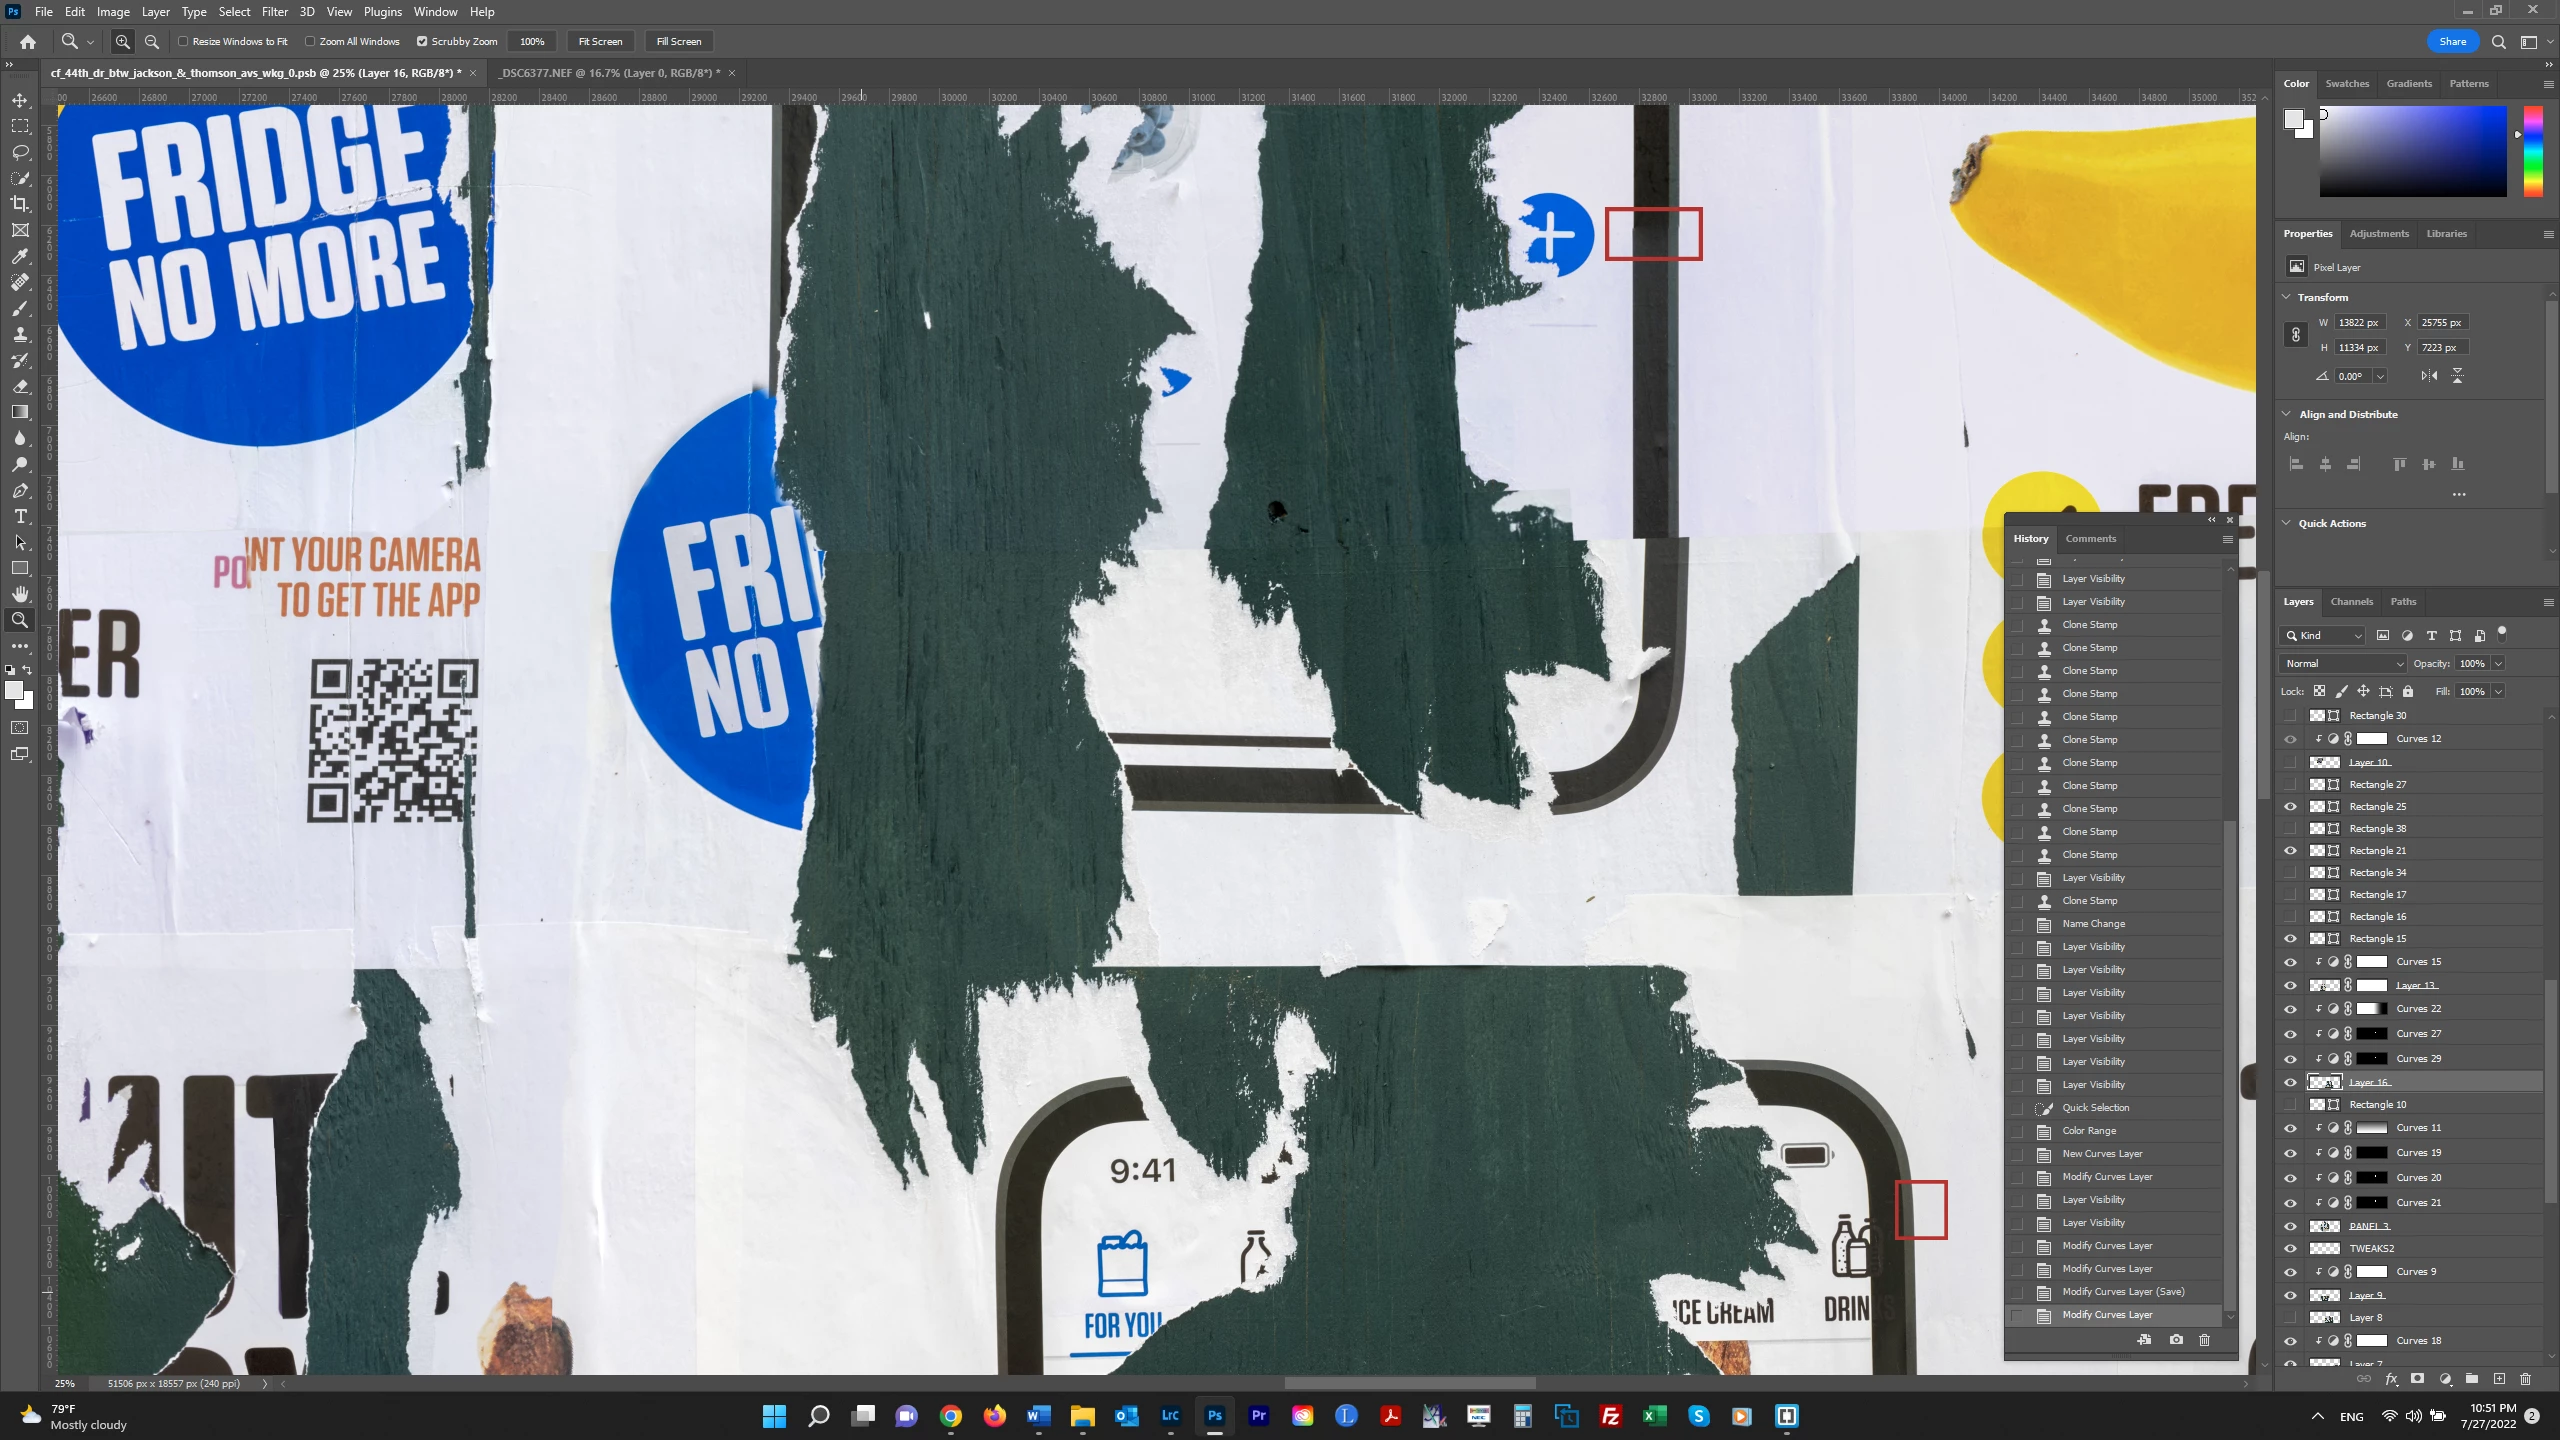Open Word from the Windows taskbar
Viewport: 2560px width, 1440px height.
point(1038,1416)
